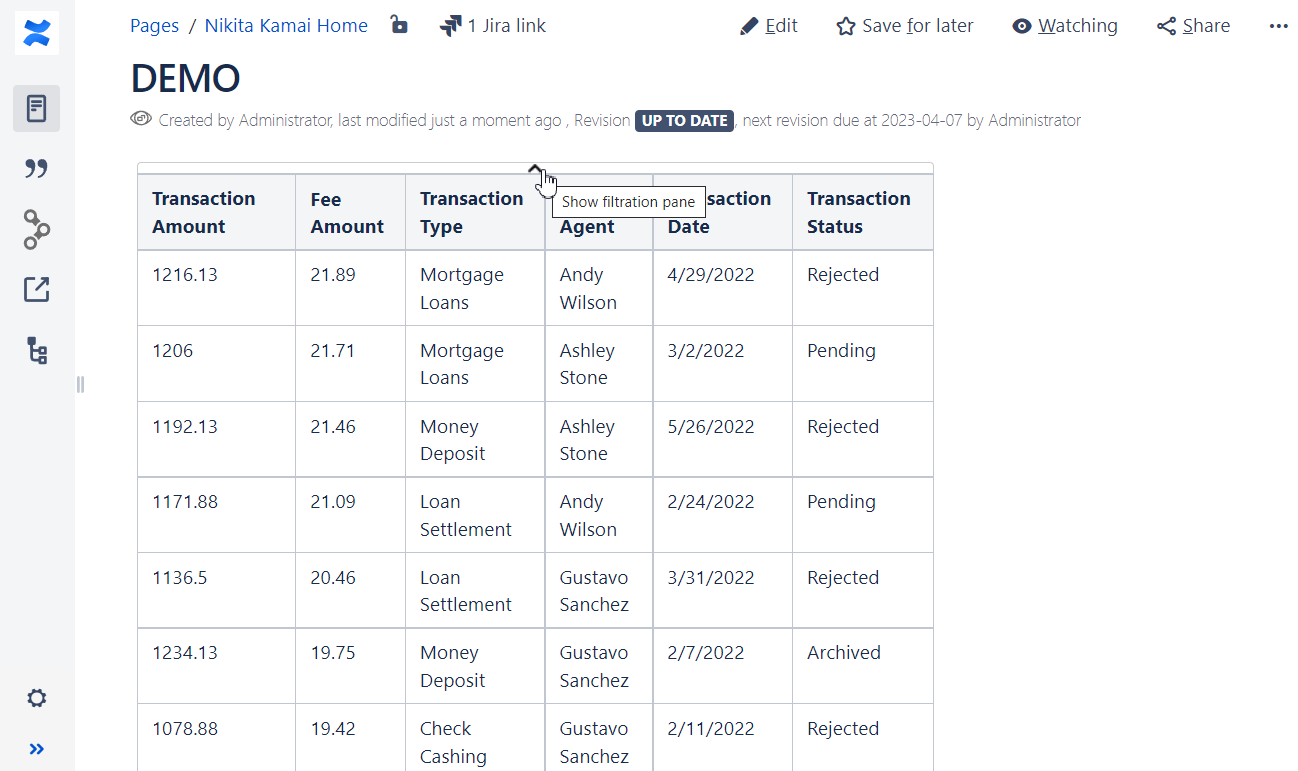Click the UP TO DATE revision badge
Screen dimensions: 1298x771
coord(684,121)
